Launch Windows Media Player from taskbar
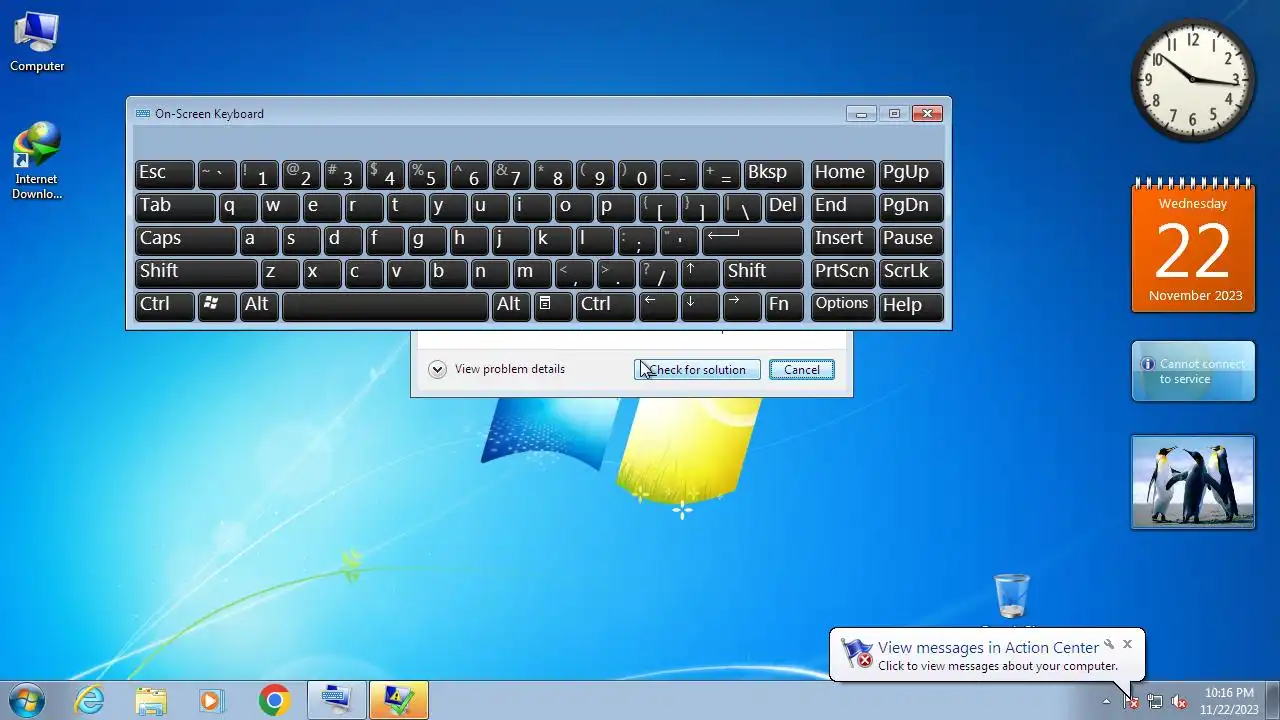Viewport: 1280px width, 720px height. 211,700
